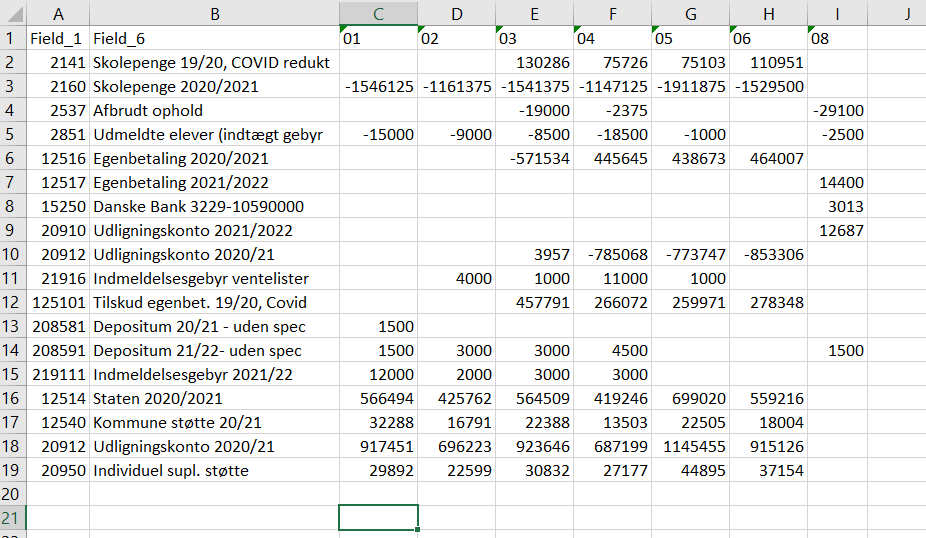
Task: Click value -1546125 in column C
Action: coord(379,86)
